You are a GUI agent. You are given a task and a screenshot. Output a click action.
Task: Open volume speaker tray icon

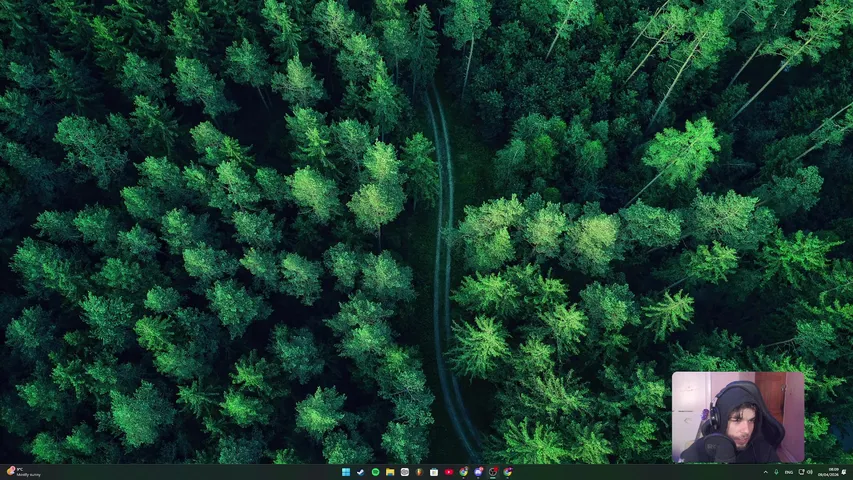[x=809, y=472]
